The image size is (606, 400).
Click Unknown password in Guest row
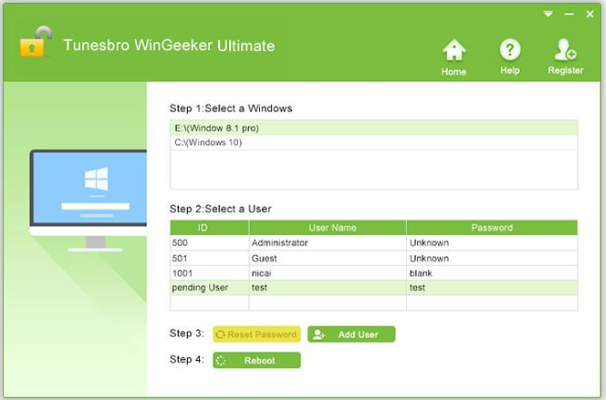point(492,258)
